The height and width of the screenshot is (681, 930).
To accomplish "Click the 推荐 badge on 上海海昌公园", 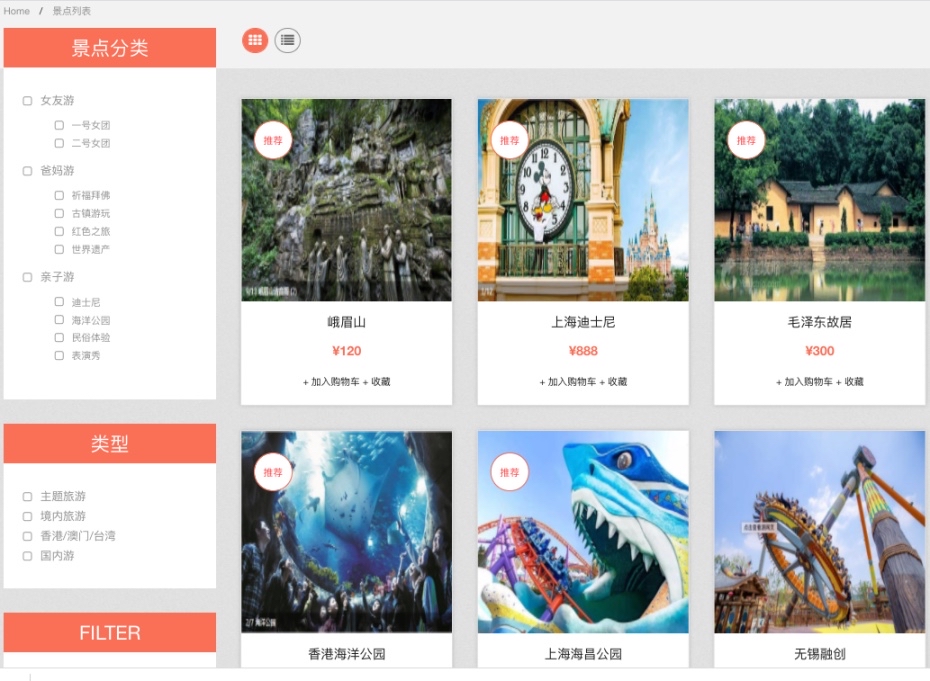I will coord(509,472).
